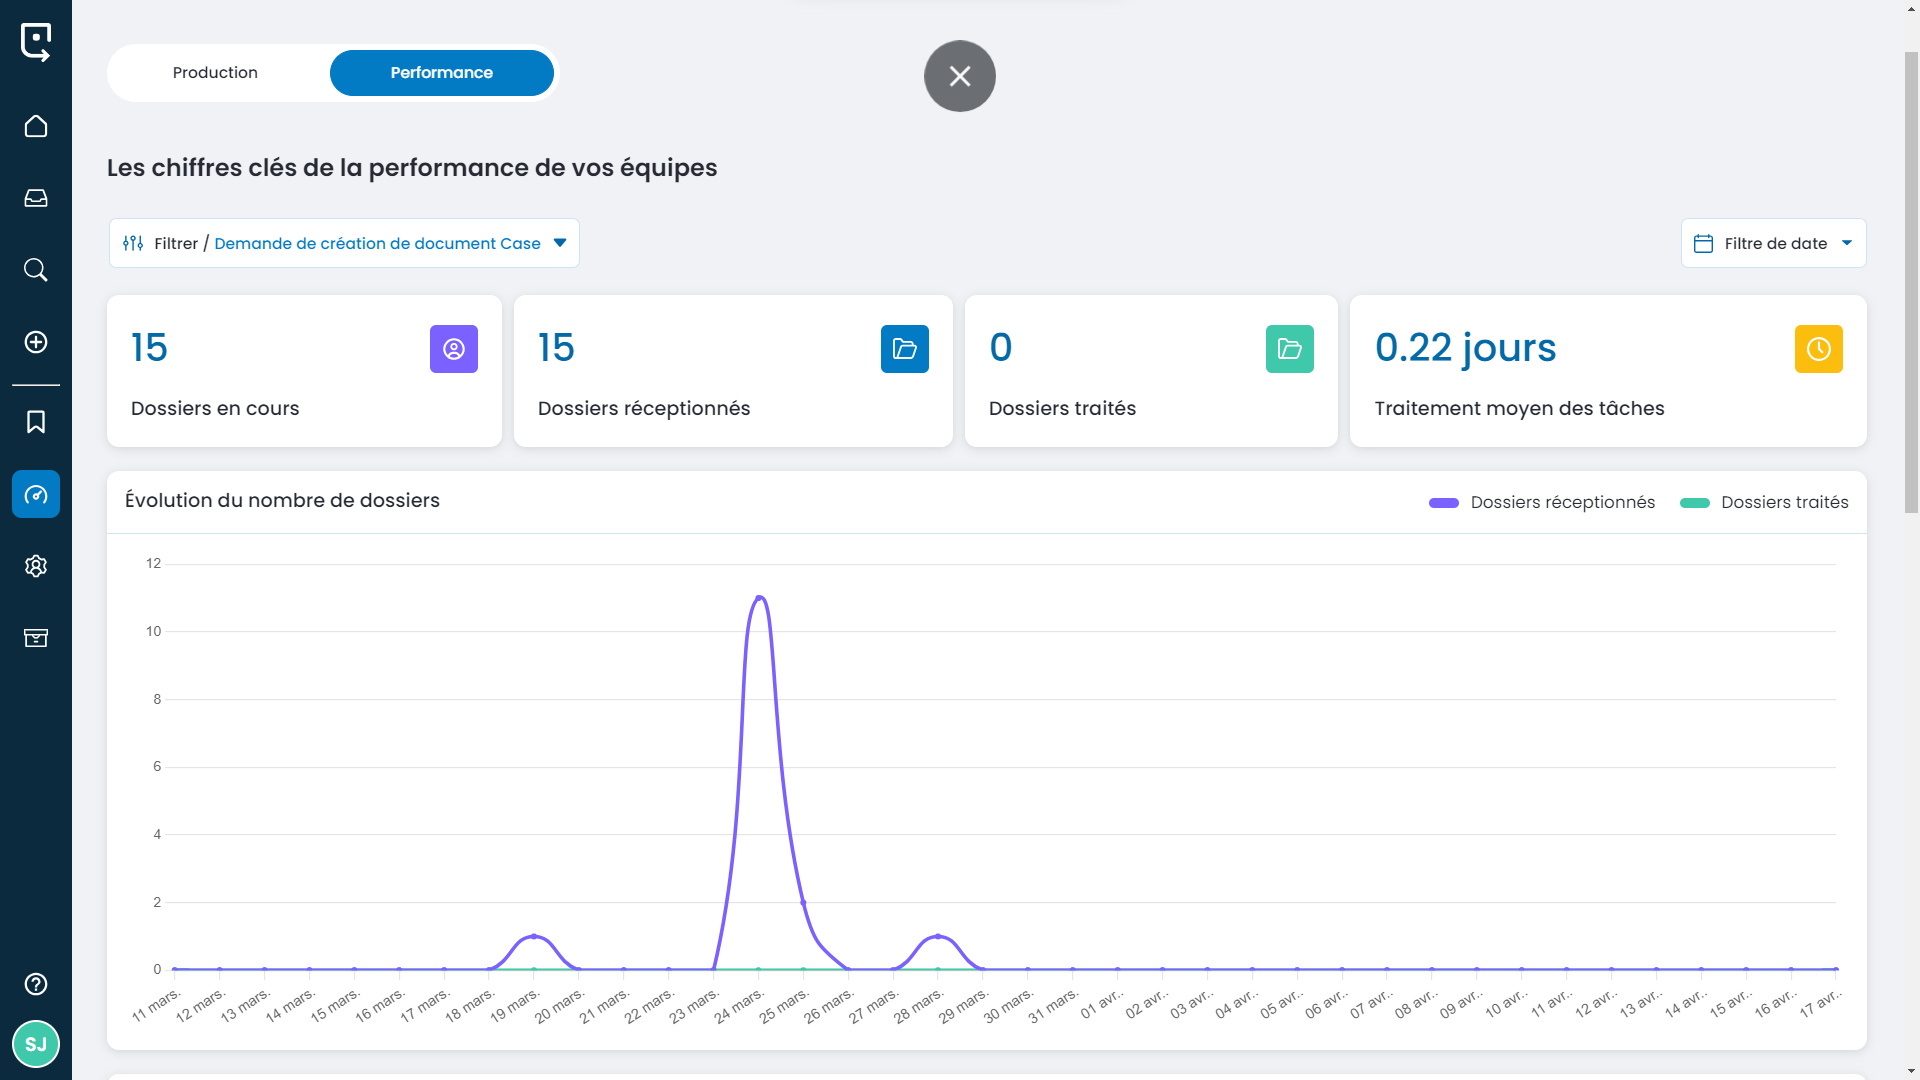Close the view with the round X button
This screenshot has height=1080, width=1920.
960,76
